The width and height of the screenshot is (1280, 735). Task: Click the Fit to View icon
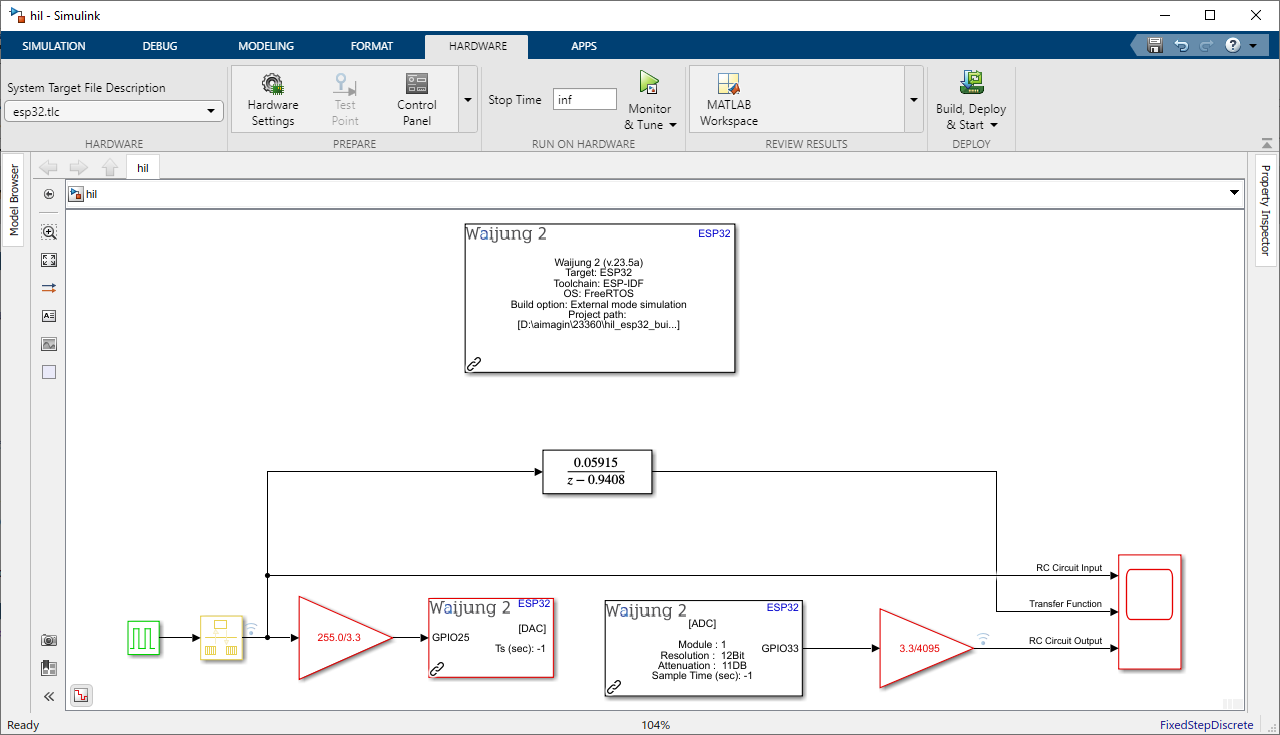[x=49, y=260]
